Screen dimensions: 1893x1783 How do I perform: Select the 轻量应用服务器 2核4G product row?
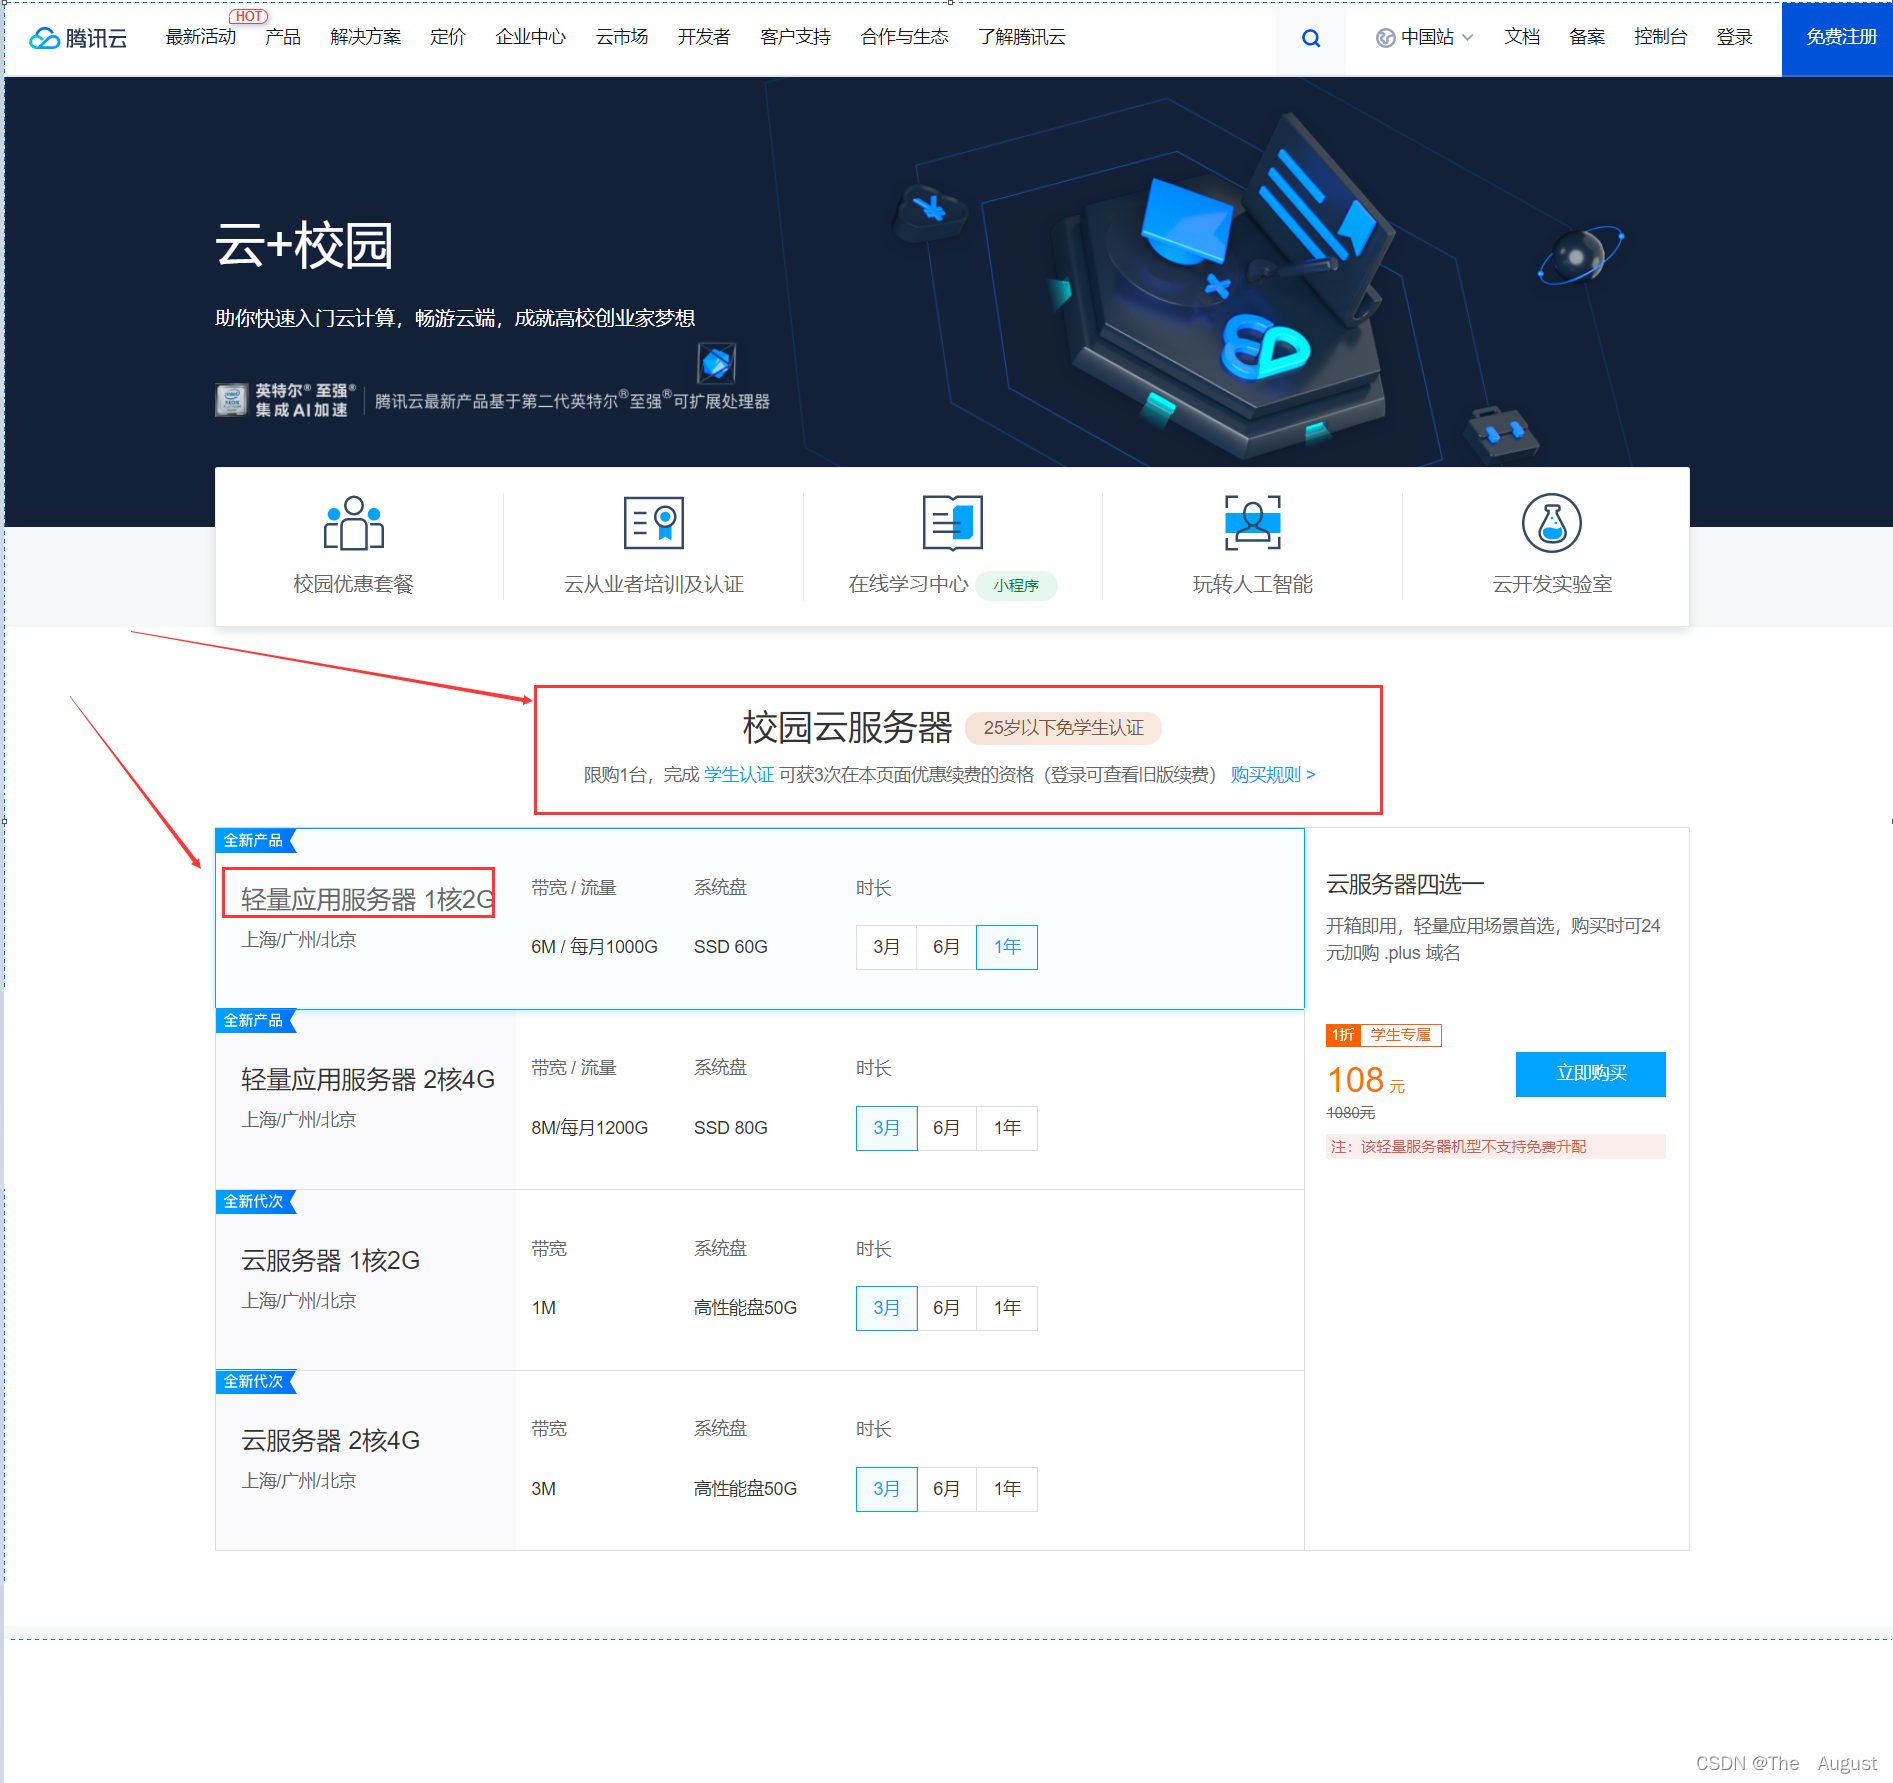tap(760, 1100)
